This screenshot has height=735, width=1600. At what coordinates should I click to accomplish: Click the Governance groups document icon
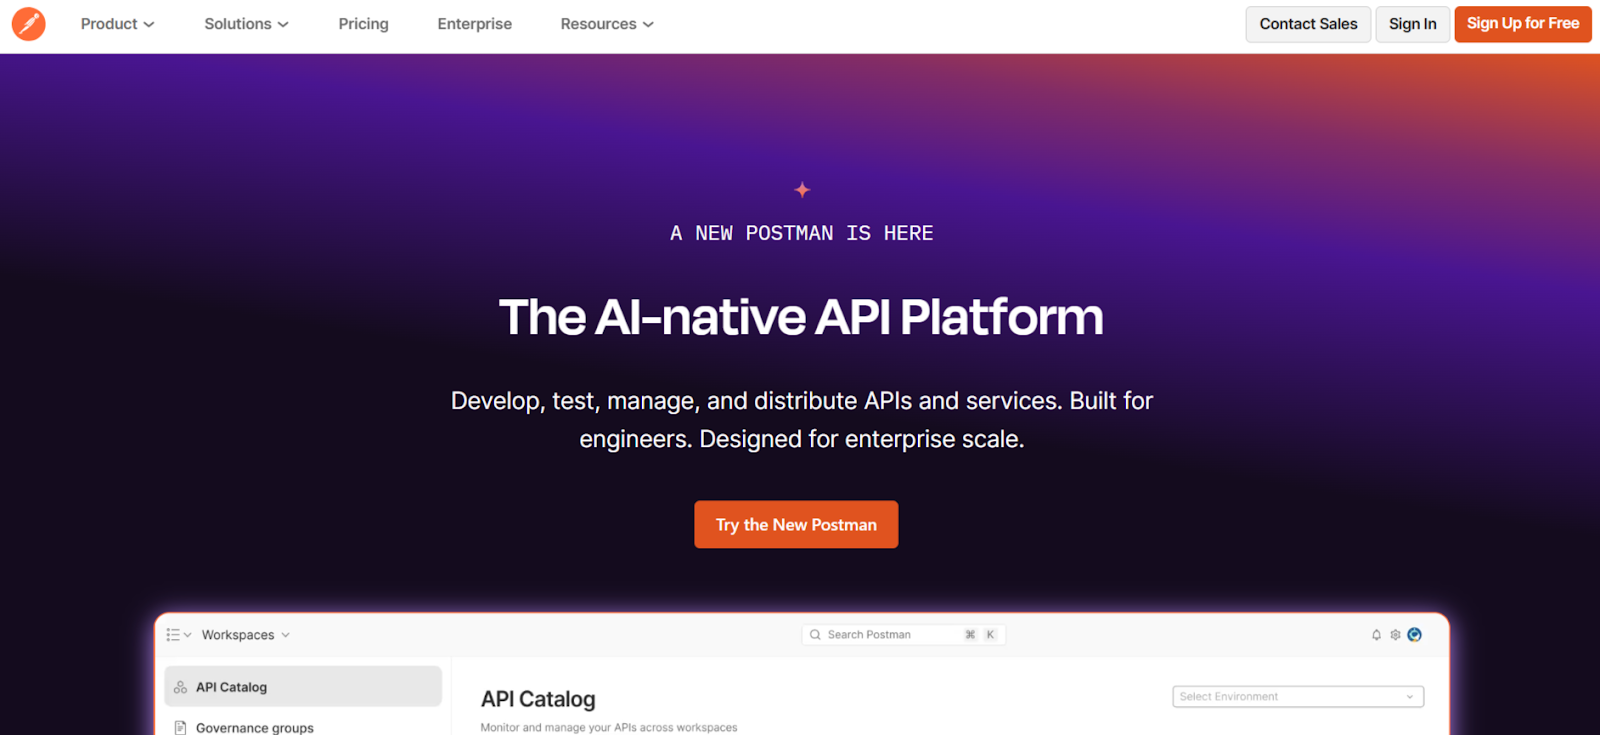(180, 727)
